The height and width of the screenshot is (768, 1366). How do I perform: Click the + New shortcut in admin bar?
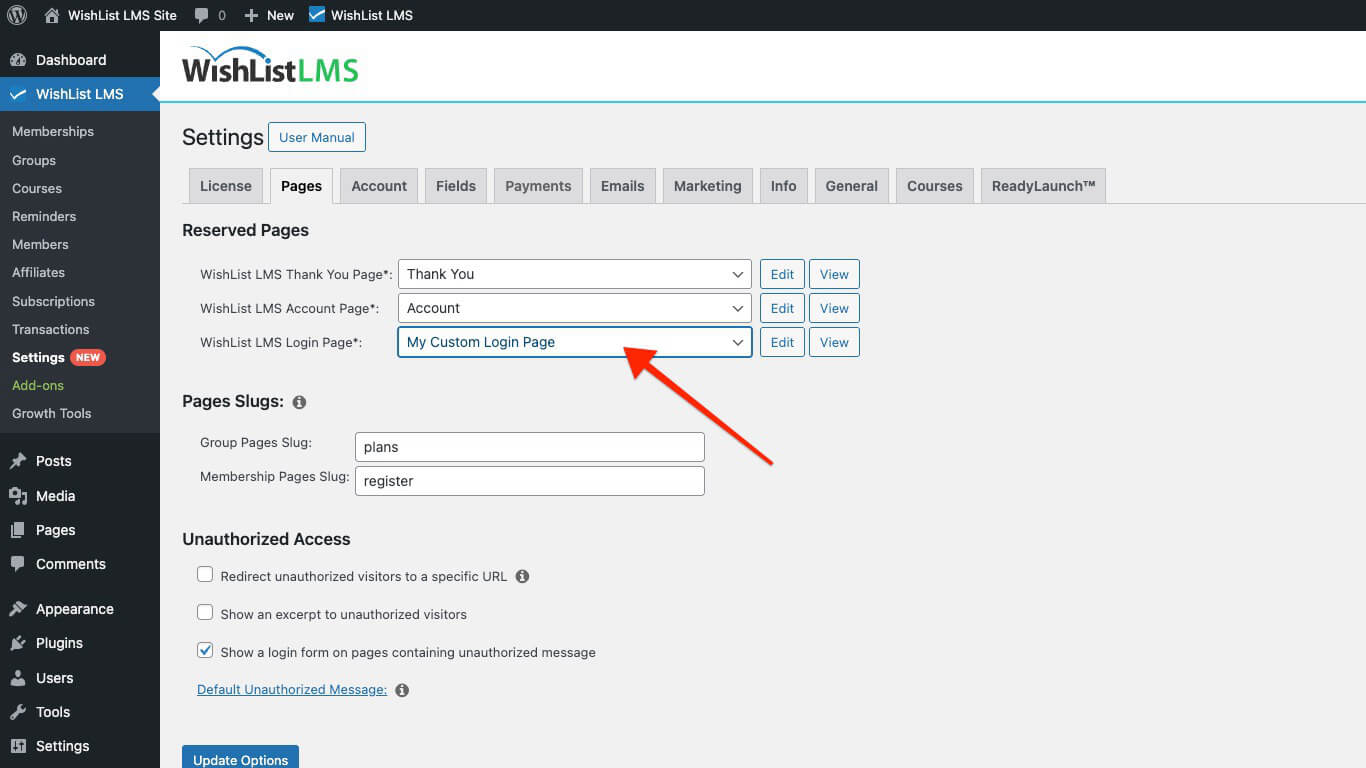pyautogui.click(x=268, y=15)
